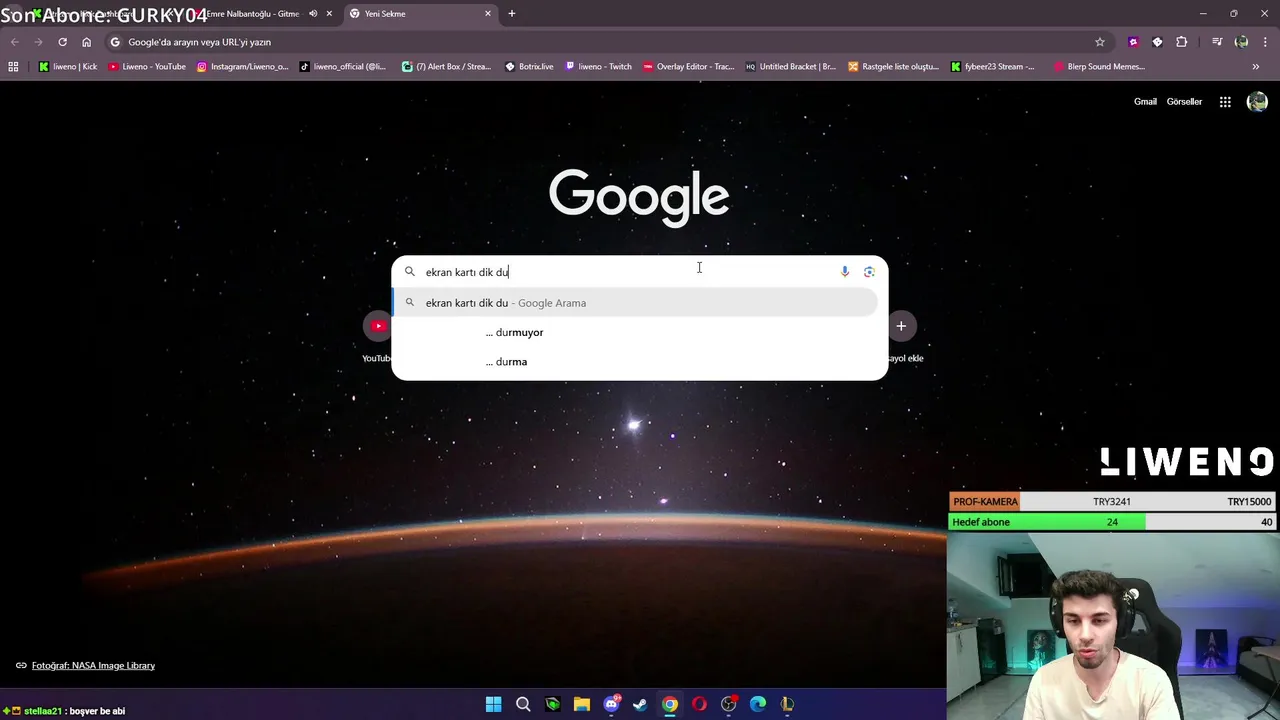Open League of Legends taskbar icon
The image size is (1280, 720).
(x=787, y=704)
